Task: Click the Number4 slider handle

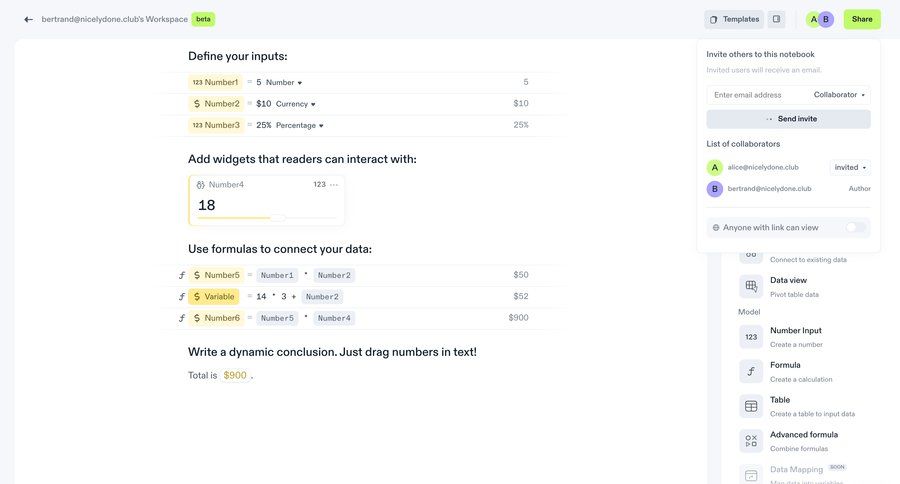Action: (x=277, y=217)
